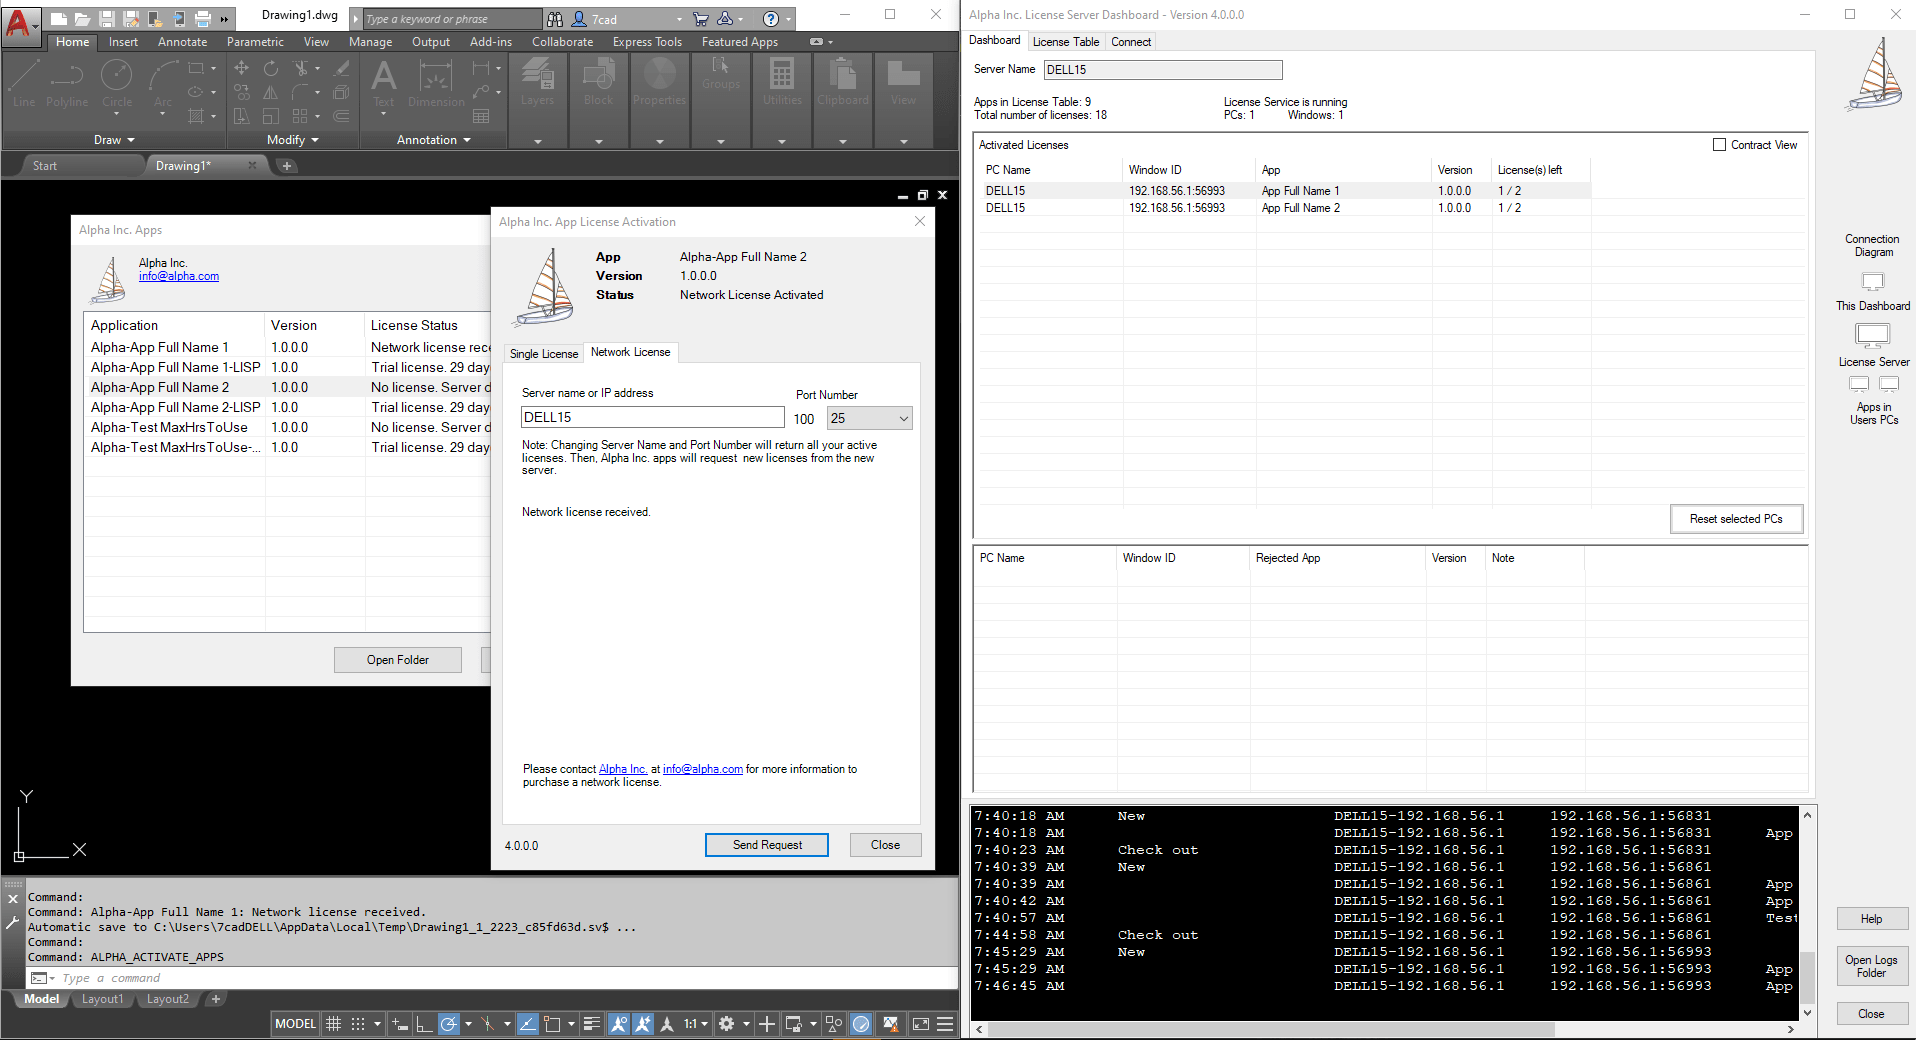
Task: Click the License Server monitor icon
Action: click(x=1873, y=335)
